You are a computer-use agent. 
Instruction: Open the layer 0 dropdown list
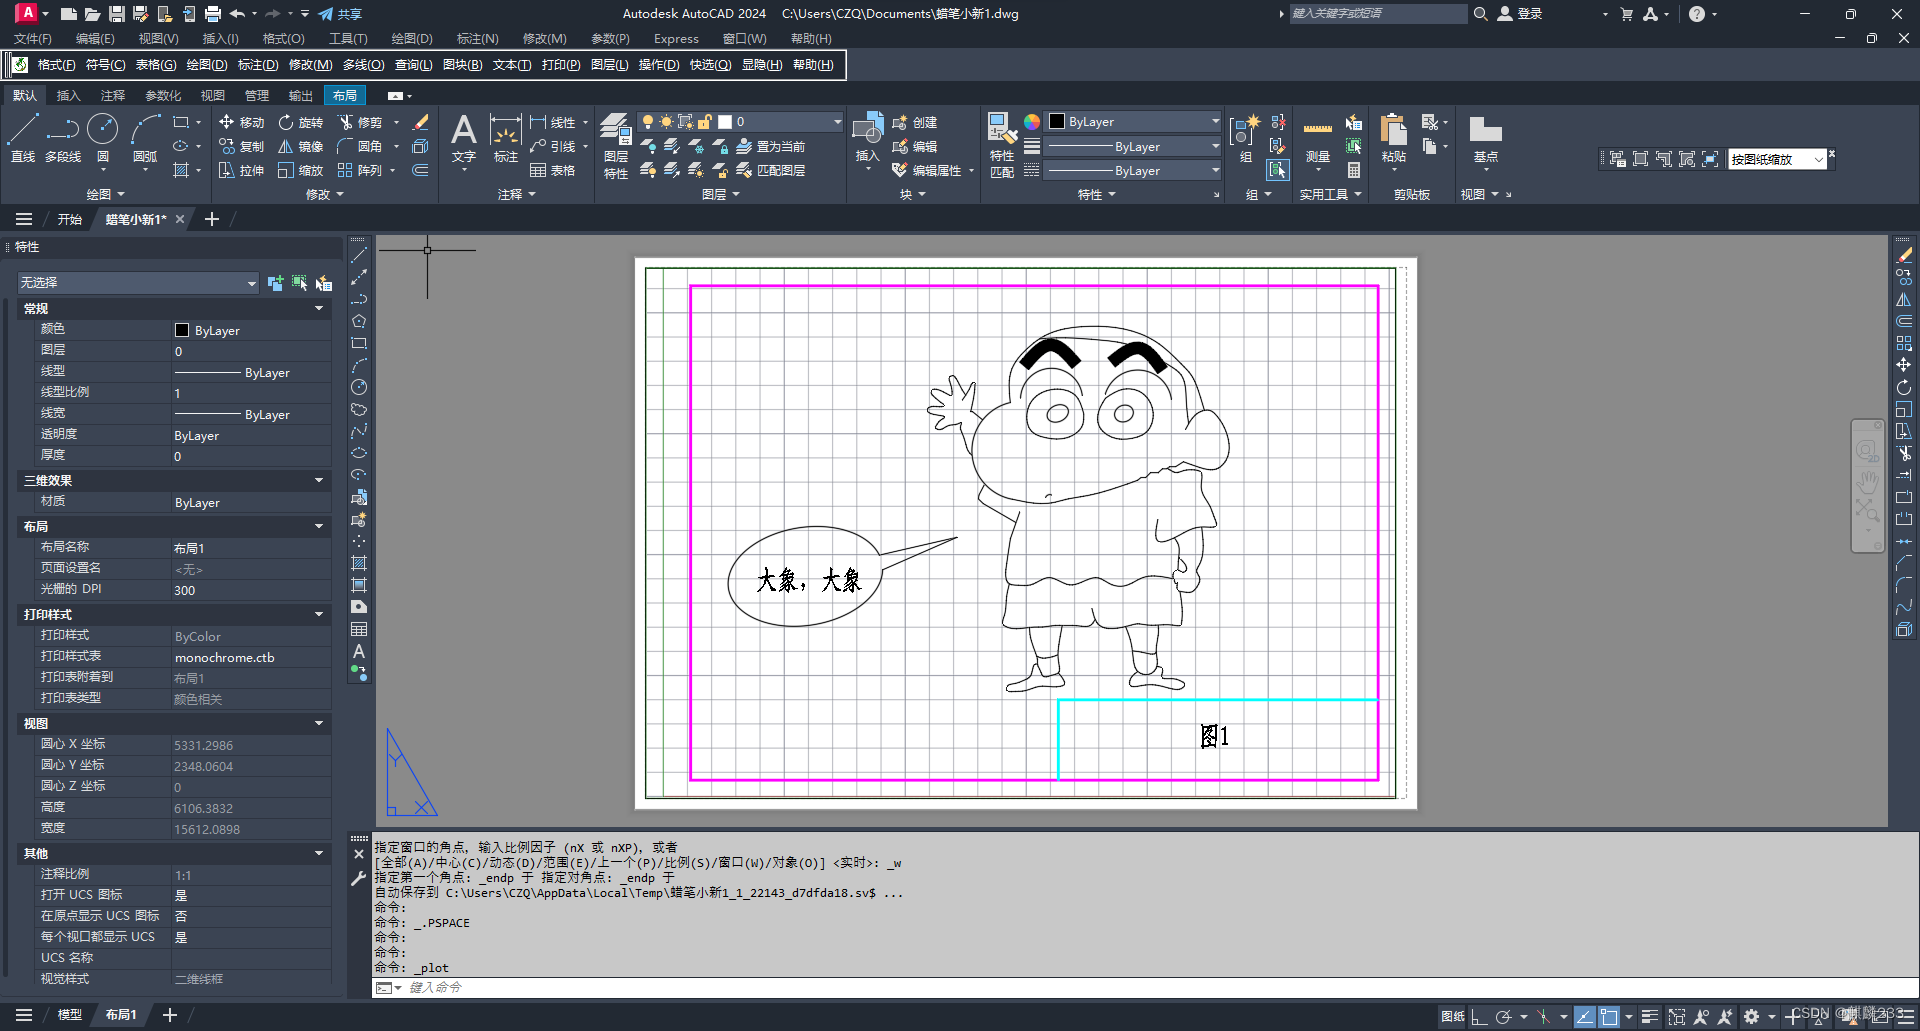tap(837, 122)
